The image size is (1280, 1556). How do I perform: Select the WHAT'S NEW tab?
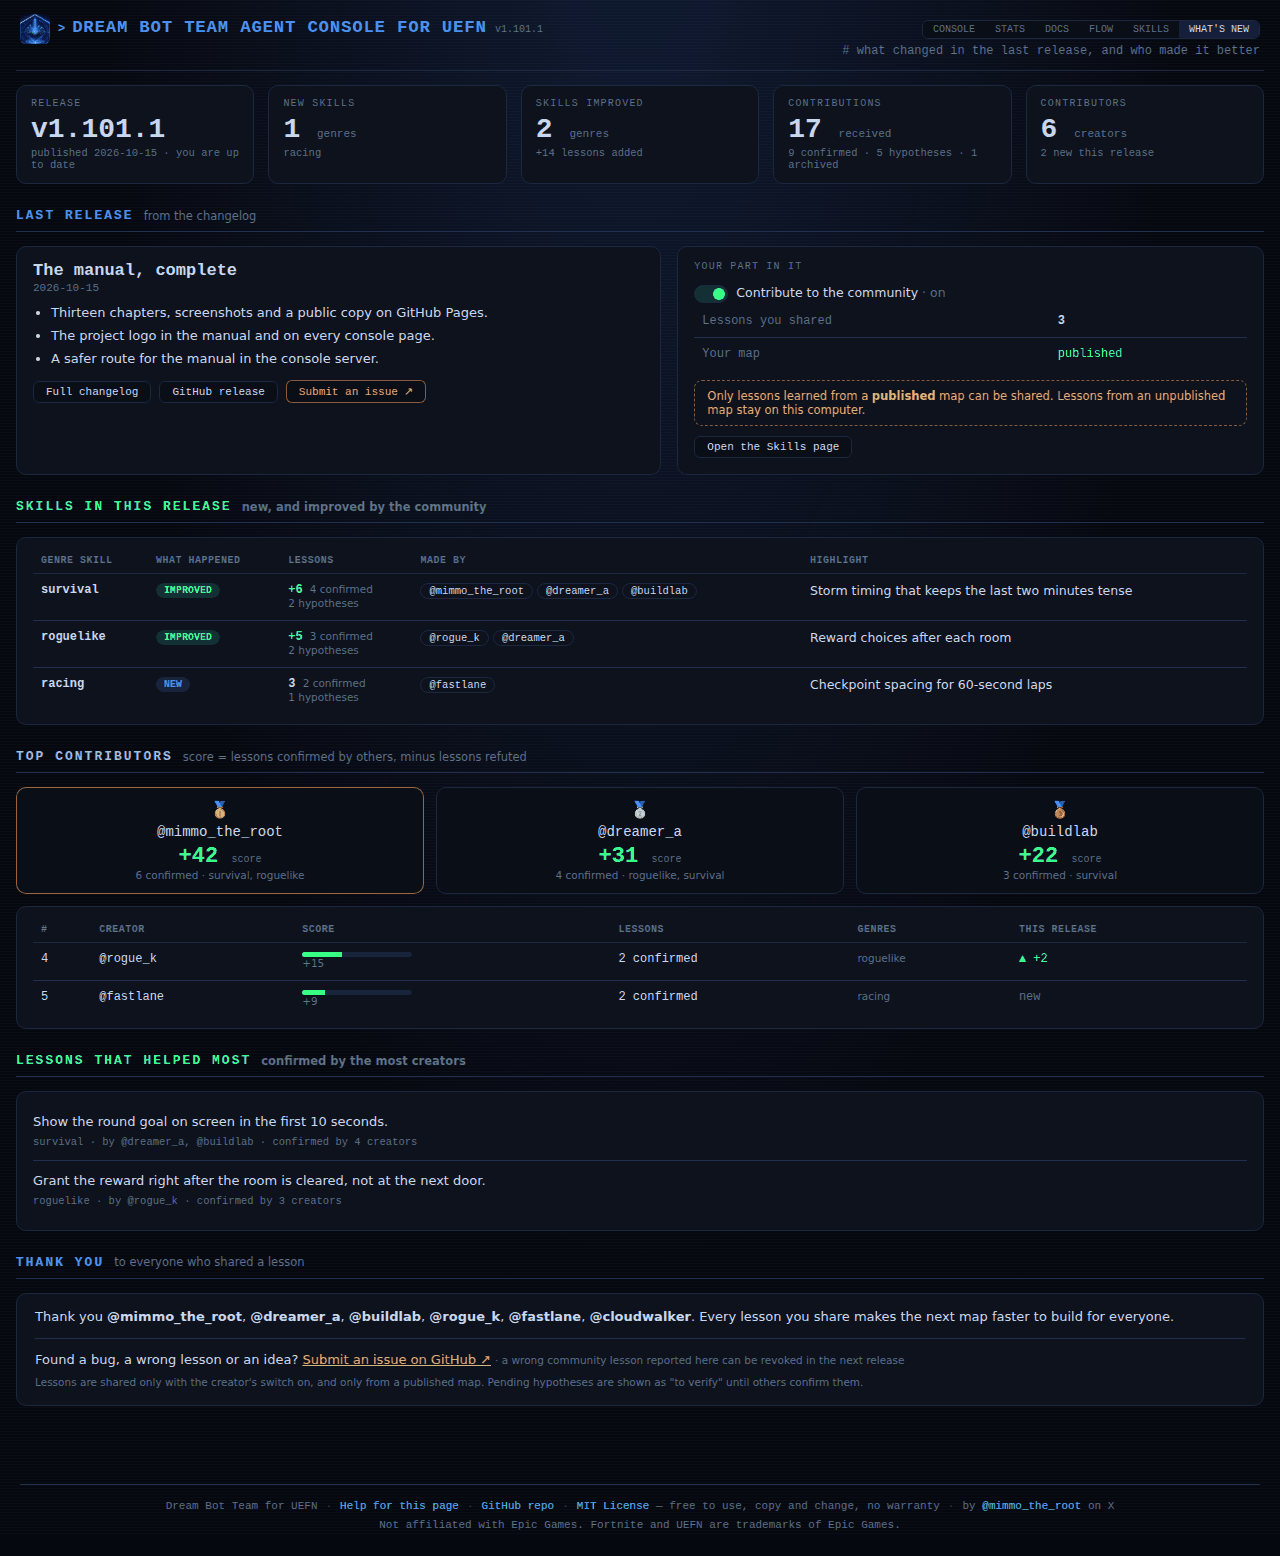pyautogui.click(x=1219, y=29)
